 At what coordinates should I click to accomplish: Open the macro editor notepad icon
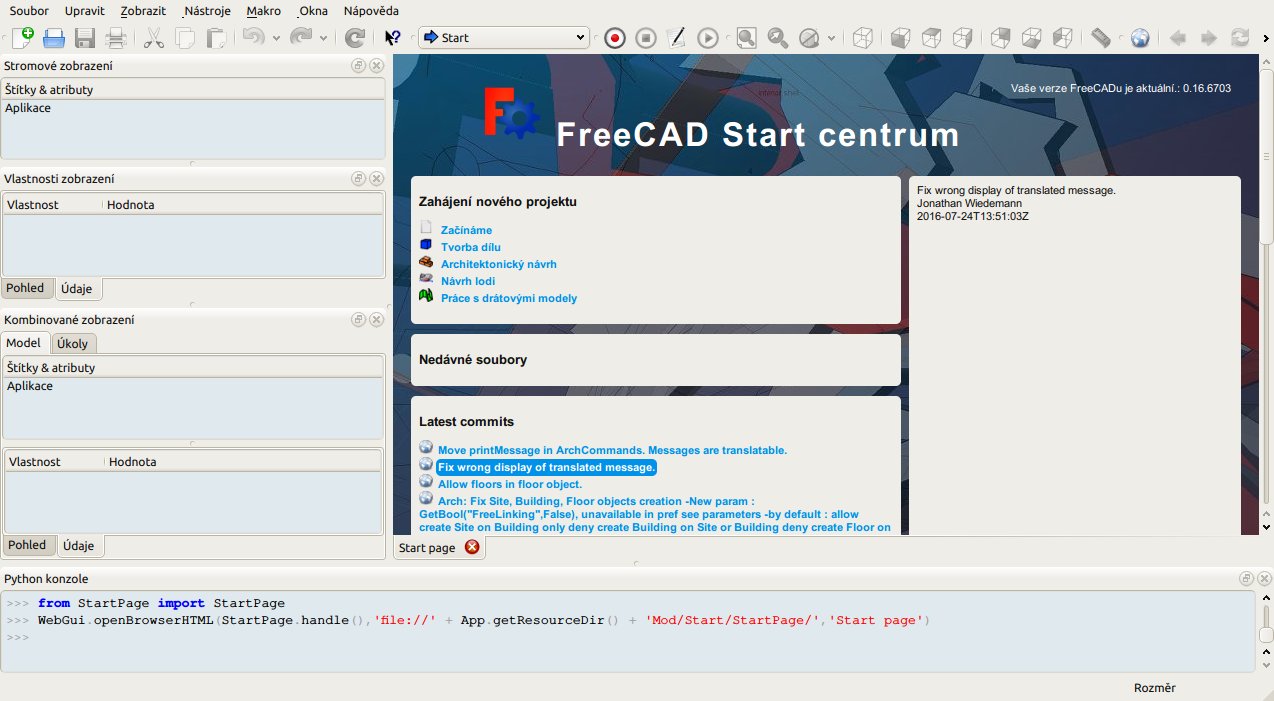[676, 38]
